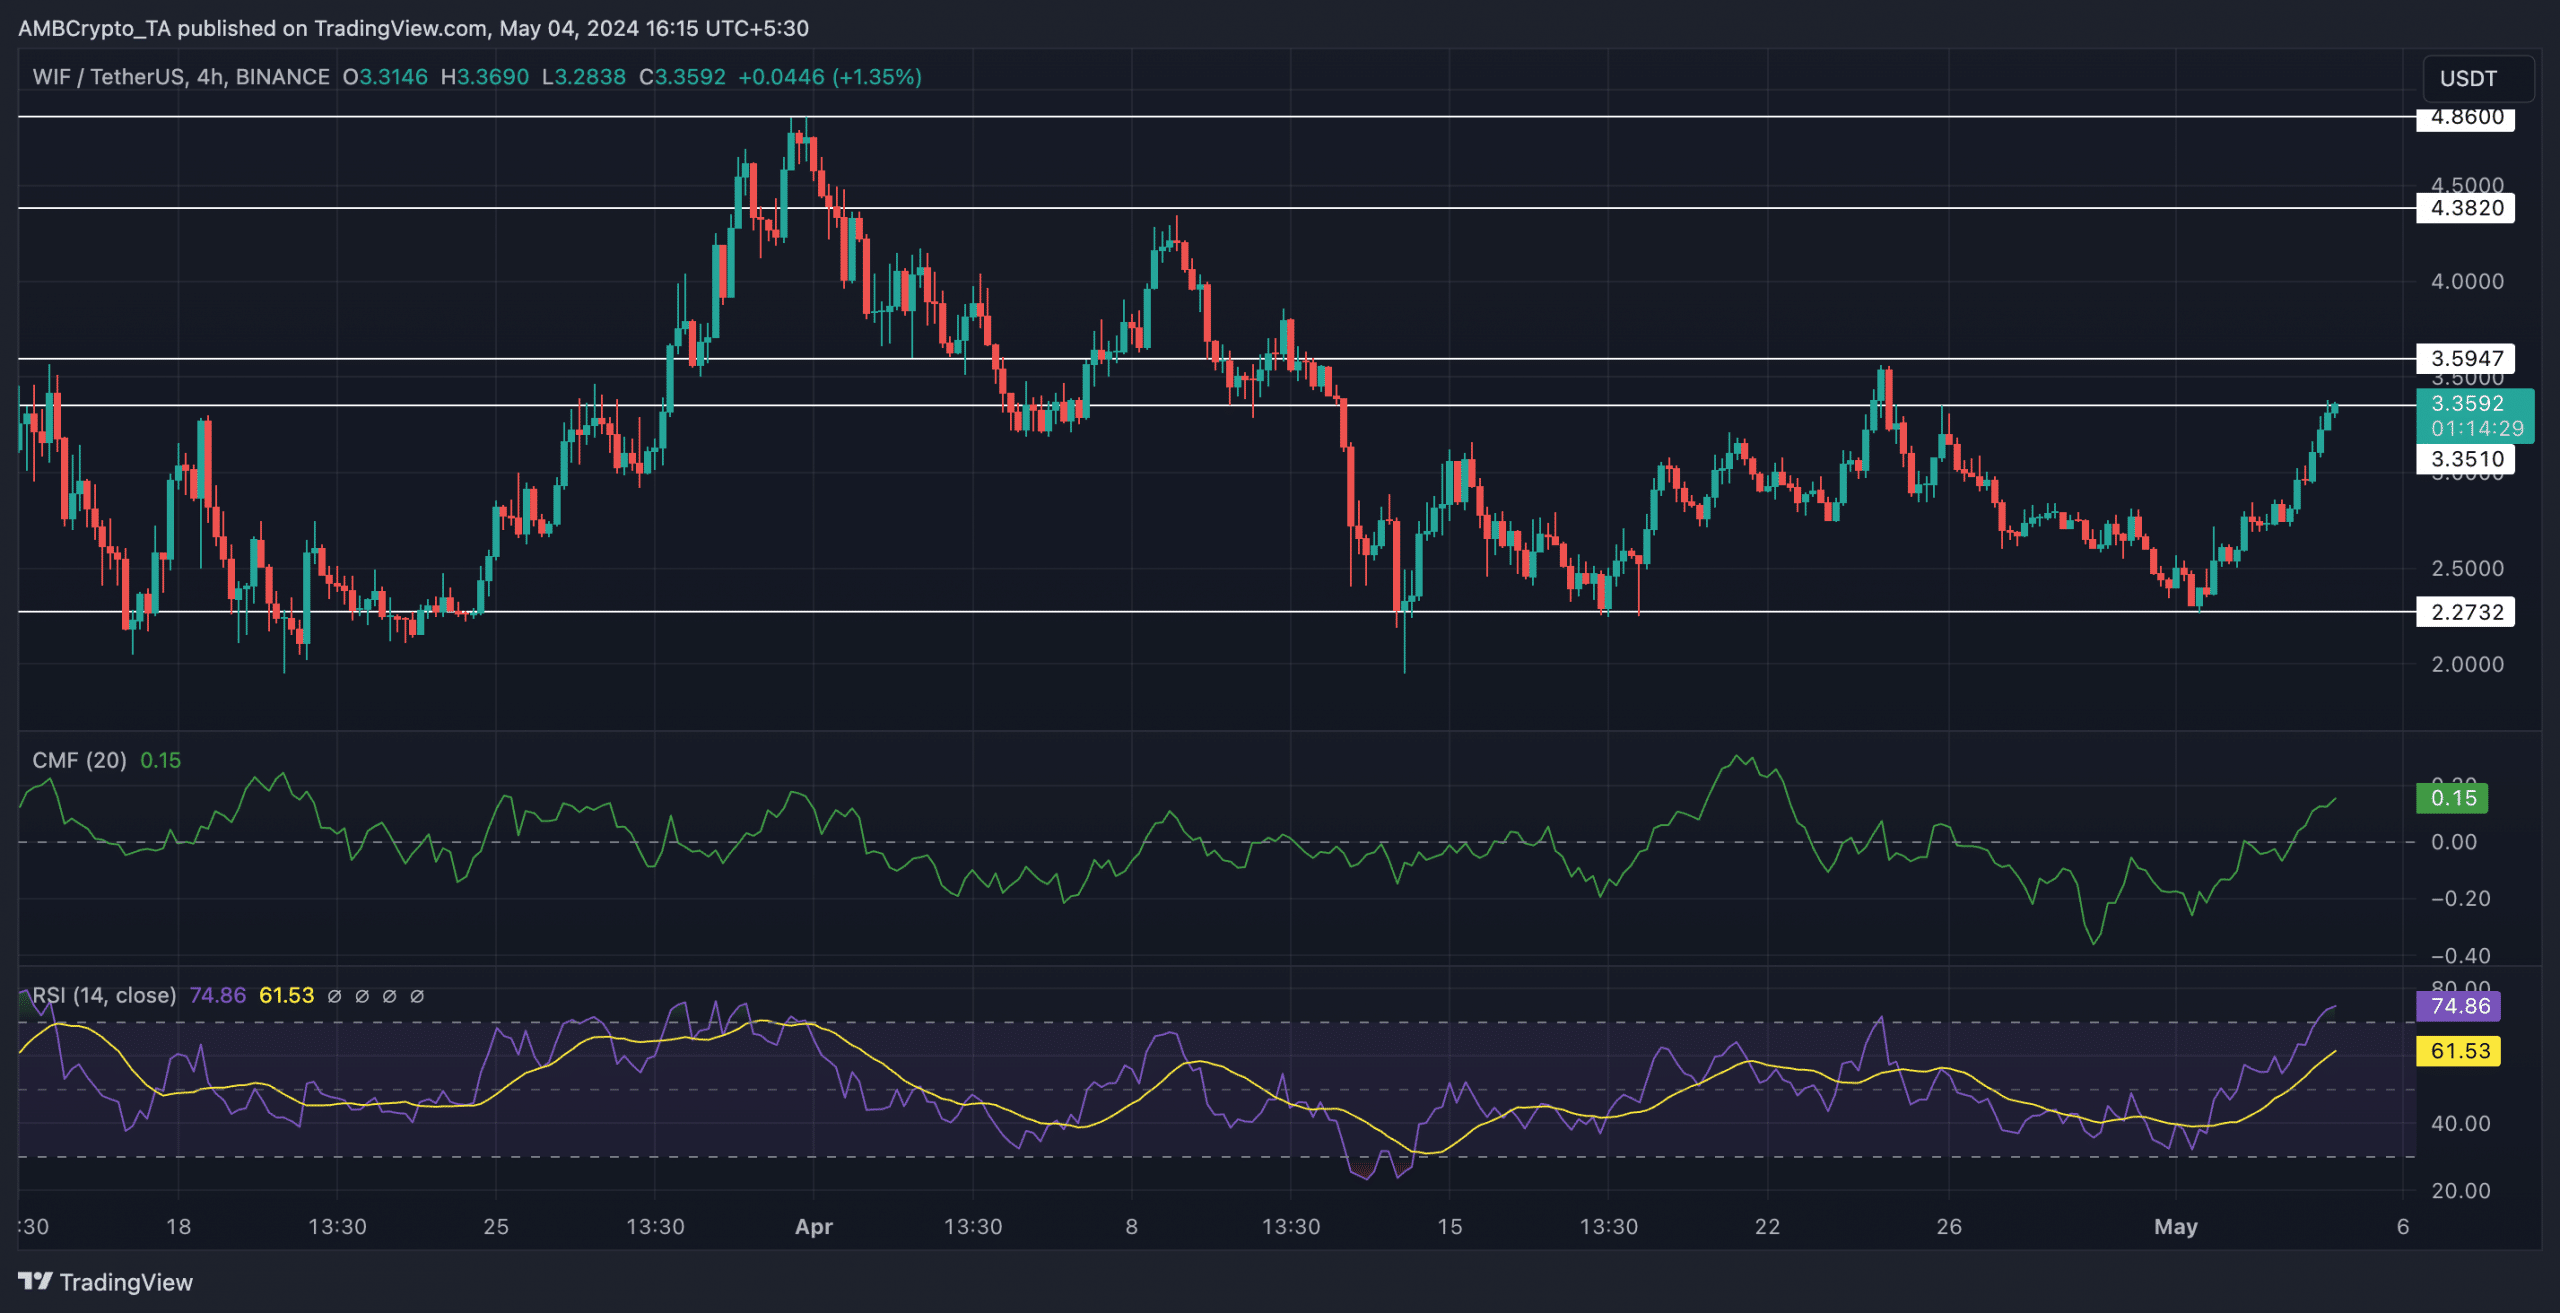Click TradingView text in footer

click(x=126, y=1282)
